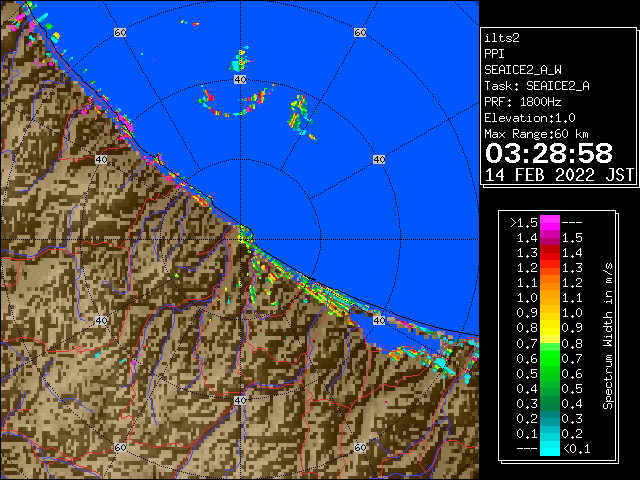Pick the cyan swatch for widths below 0.1
Screen dimensions: 640x480
coord(550,448)
